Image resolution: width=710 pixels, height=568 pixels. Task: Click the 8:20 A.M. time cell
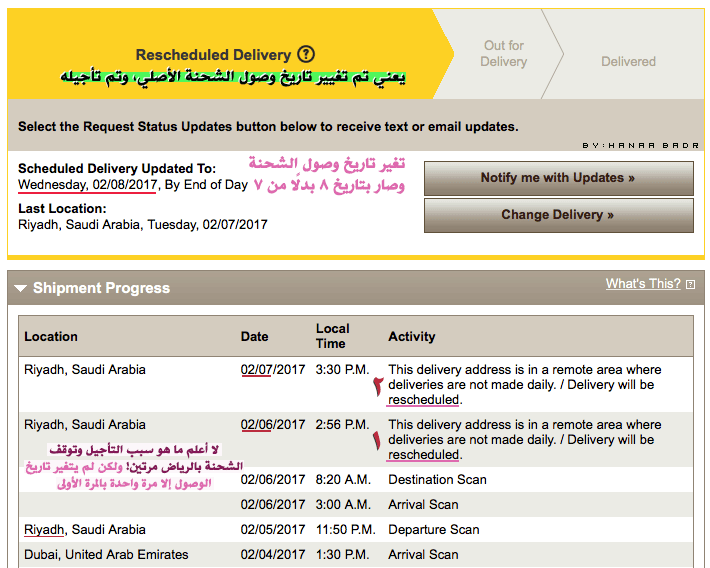click(343, 480)
